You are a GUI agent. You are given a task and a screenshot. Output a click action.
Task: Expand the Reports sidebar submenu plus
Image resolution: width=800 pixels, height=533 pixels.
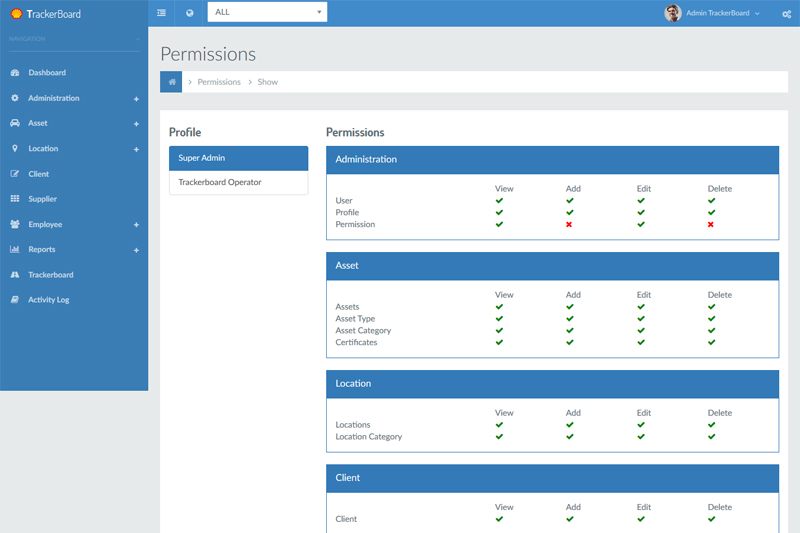pos(136,250)
